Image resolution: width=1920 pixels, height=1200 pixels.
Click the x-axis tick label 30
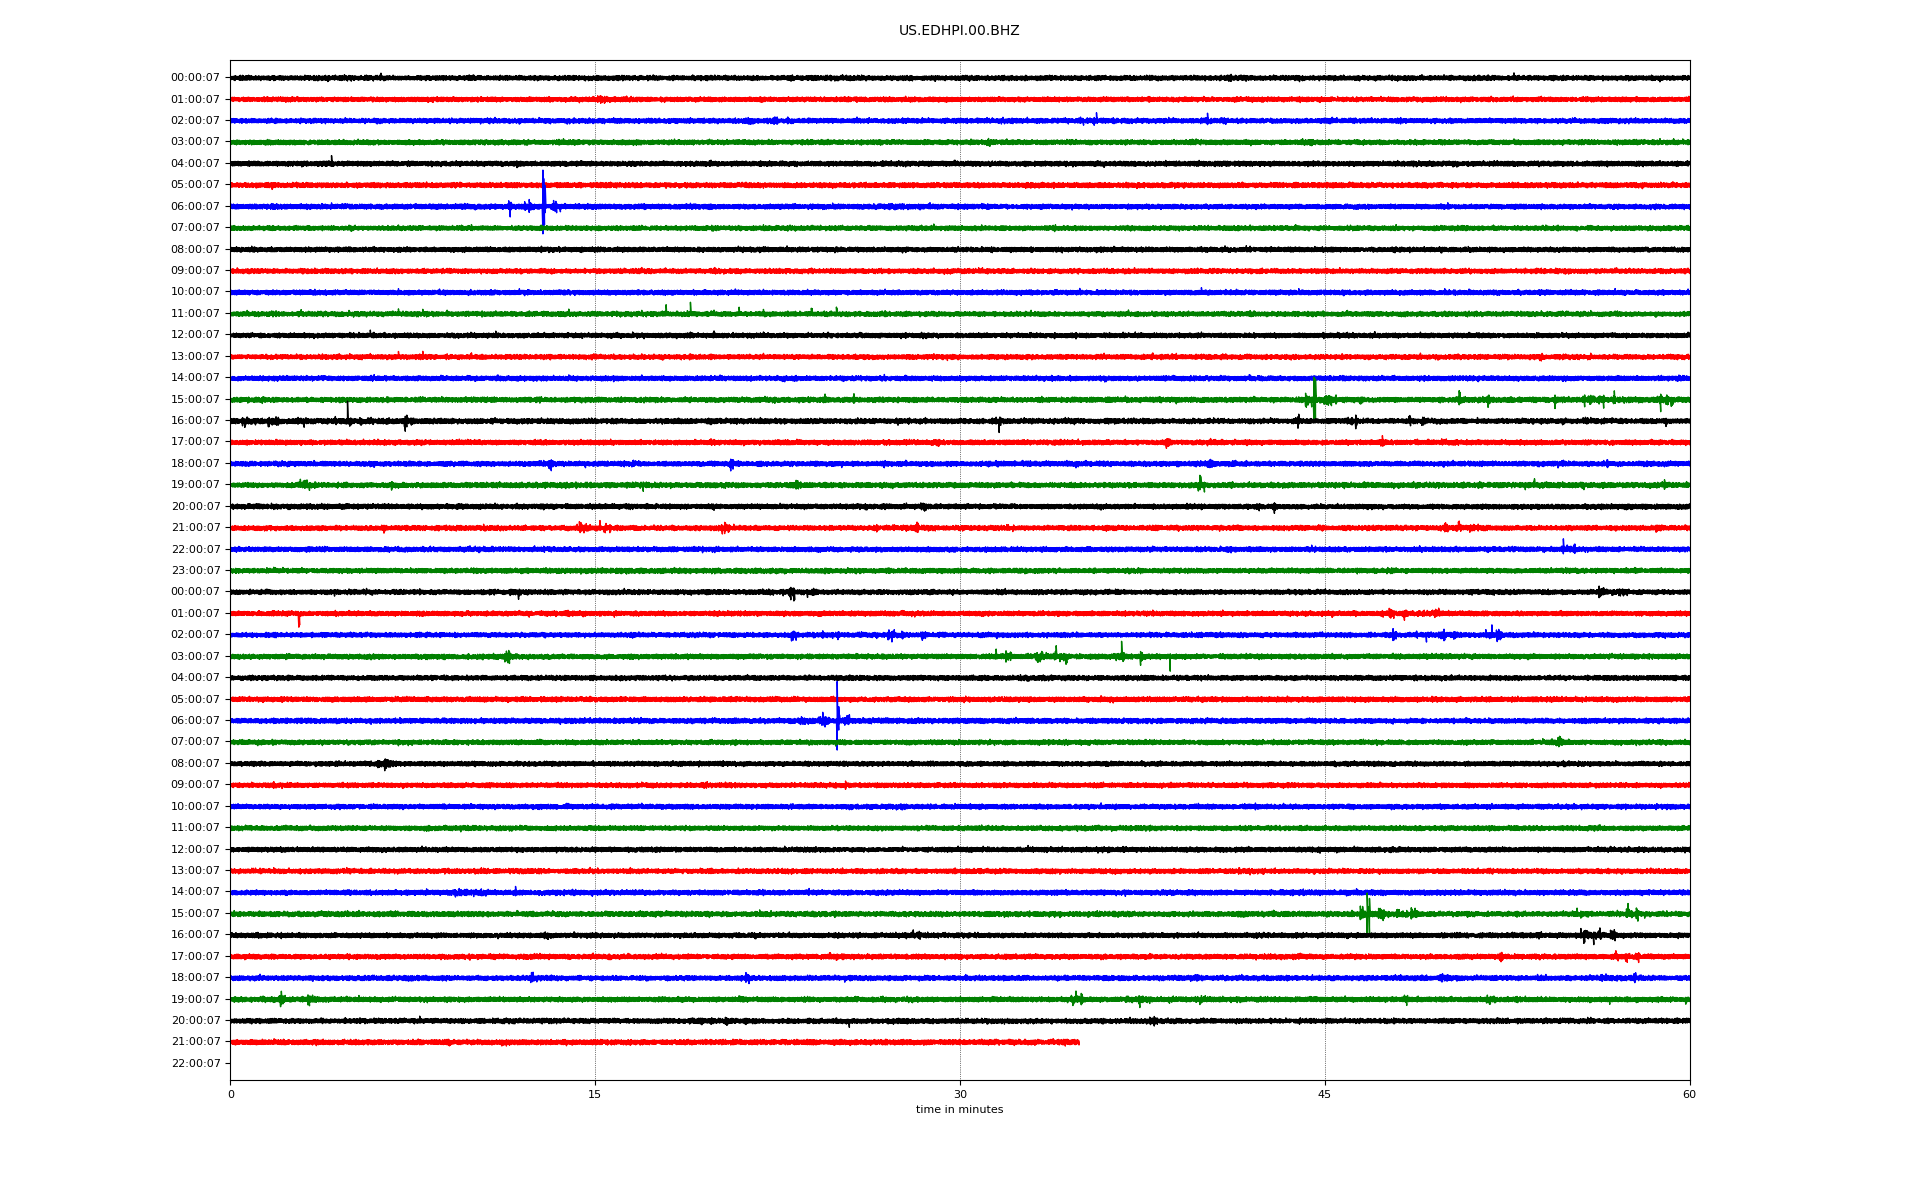[960, 1094]
